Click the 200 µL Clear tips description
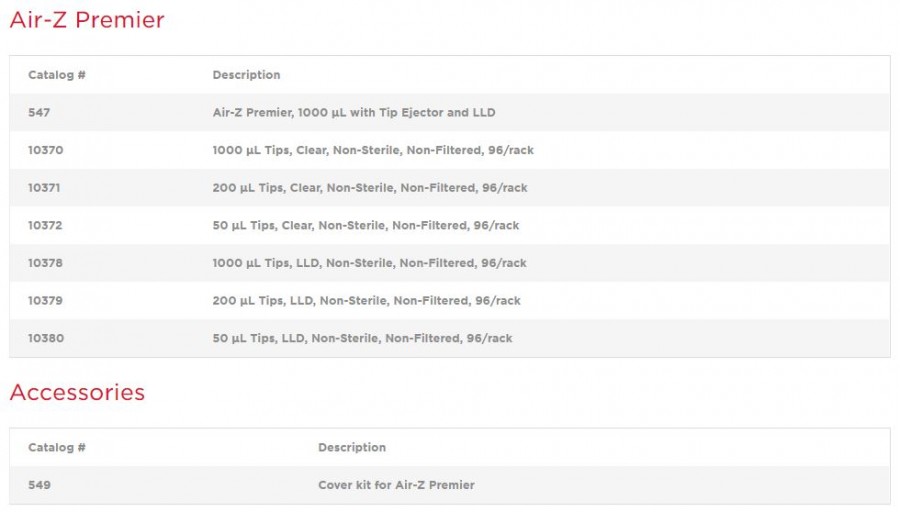Image resolution: width=900 pixels, height=512 pixels. pos(369,188)
